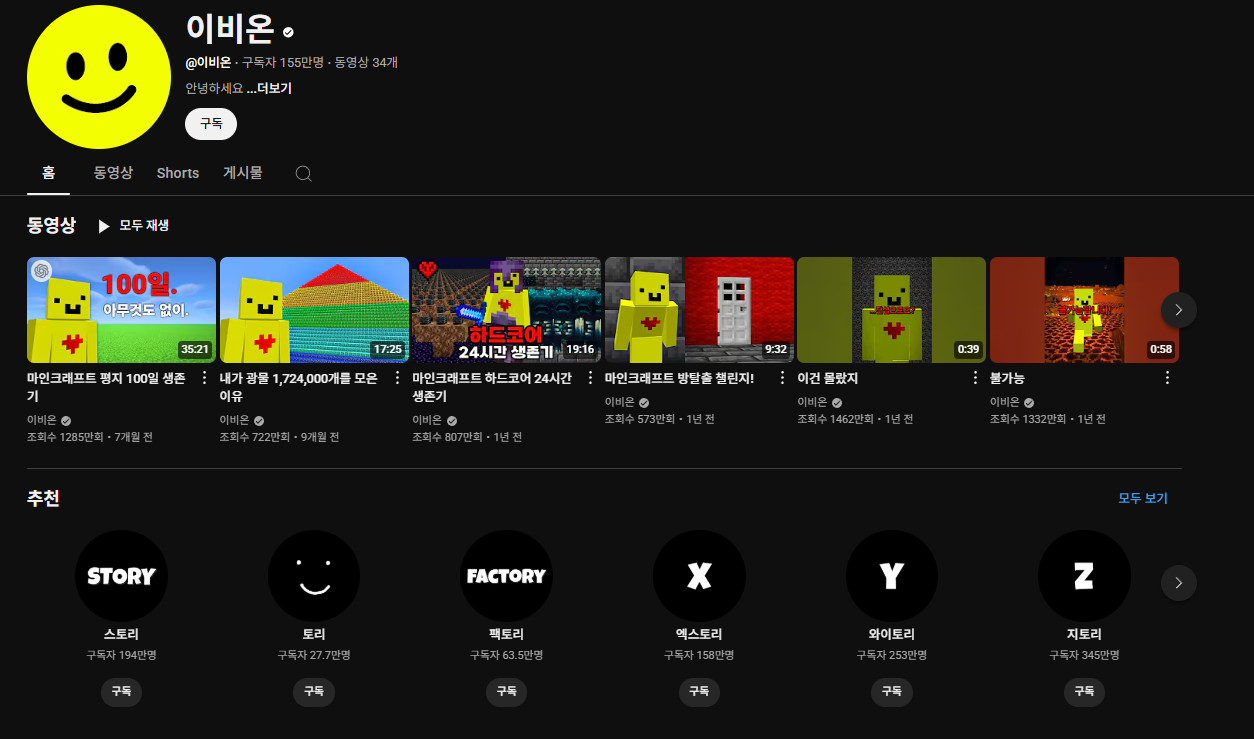The width and height of the screenshot is (1254, 739).
Task: Subscribe to the 엑스토리 channel
Action: 699,691
